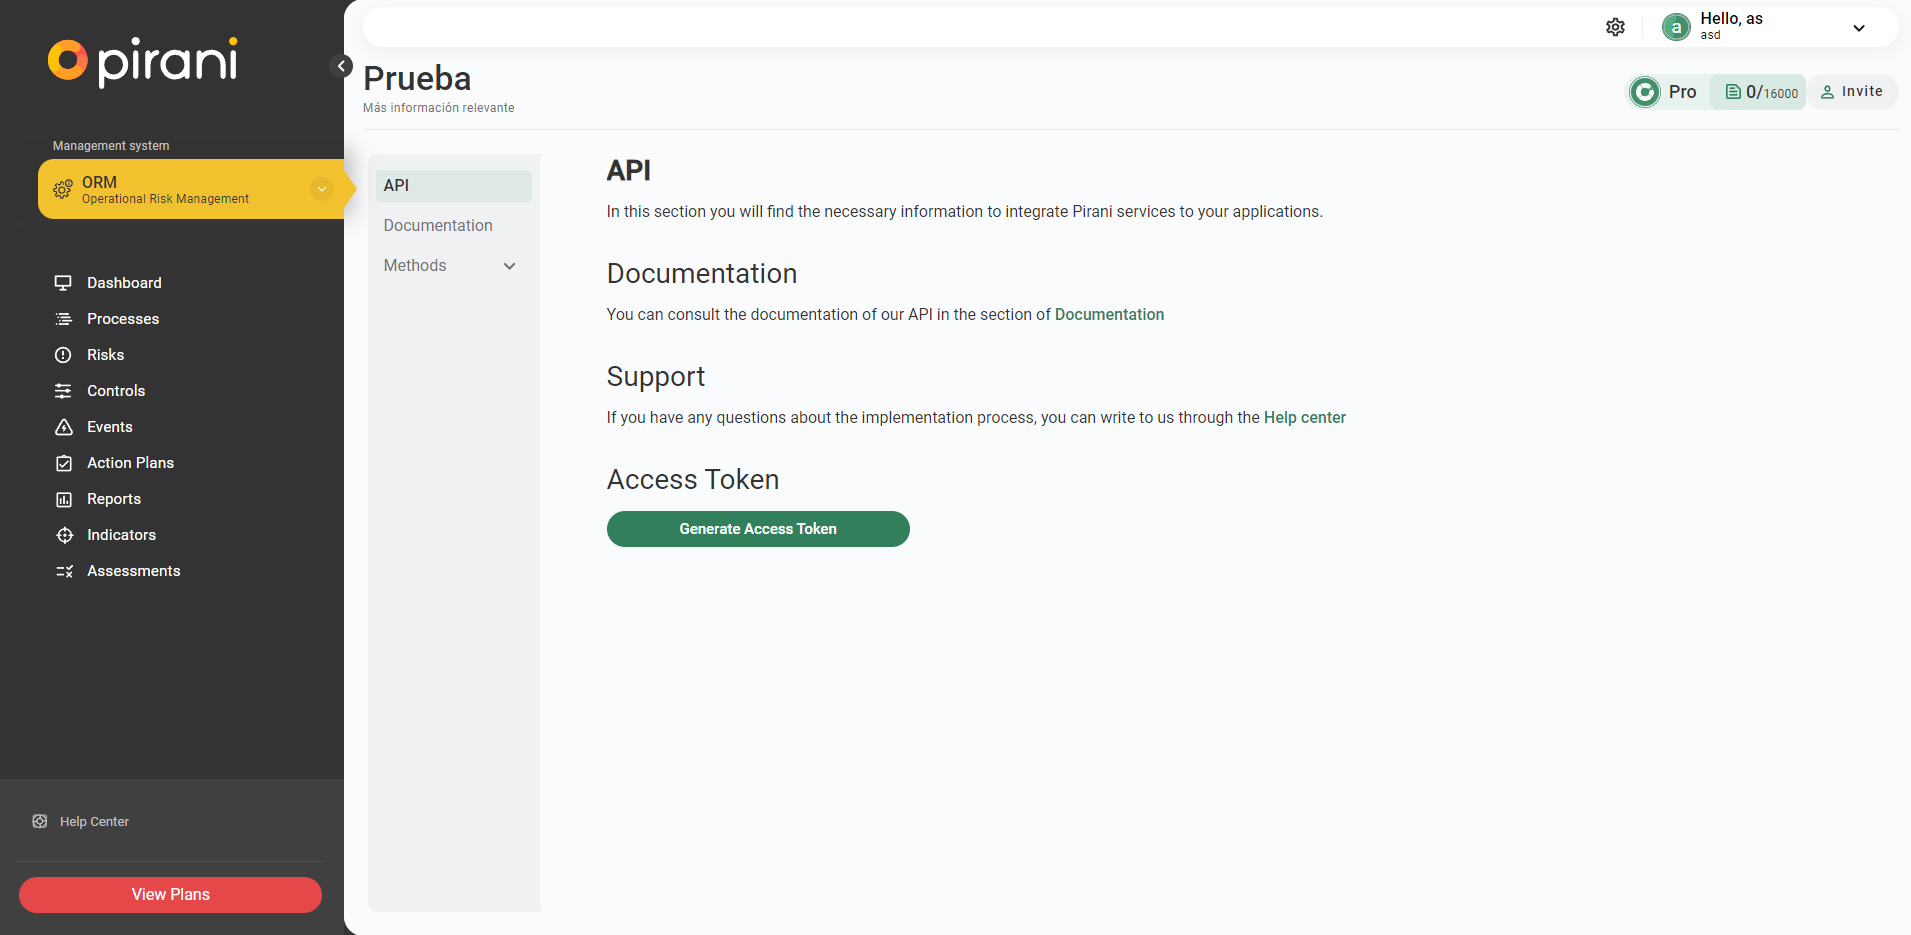
Task: Switch to the Documentation tab
Action: point(438,225)
